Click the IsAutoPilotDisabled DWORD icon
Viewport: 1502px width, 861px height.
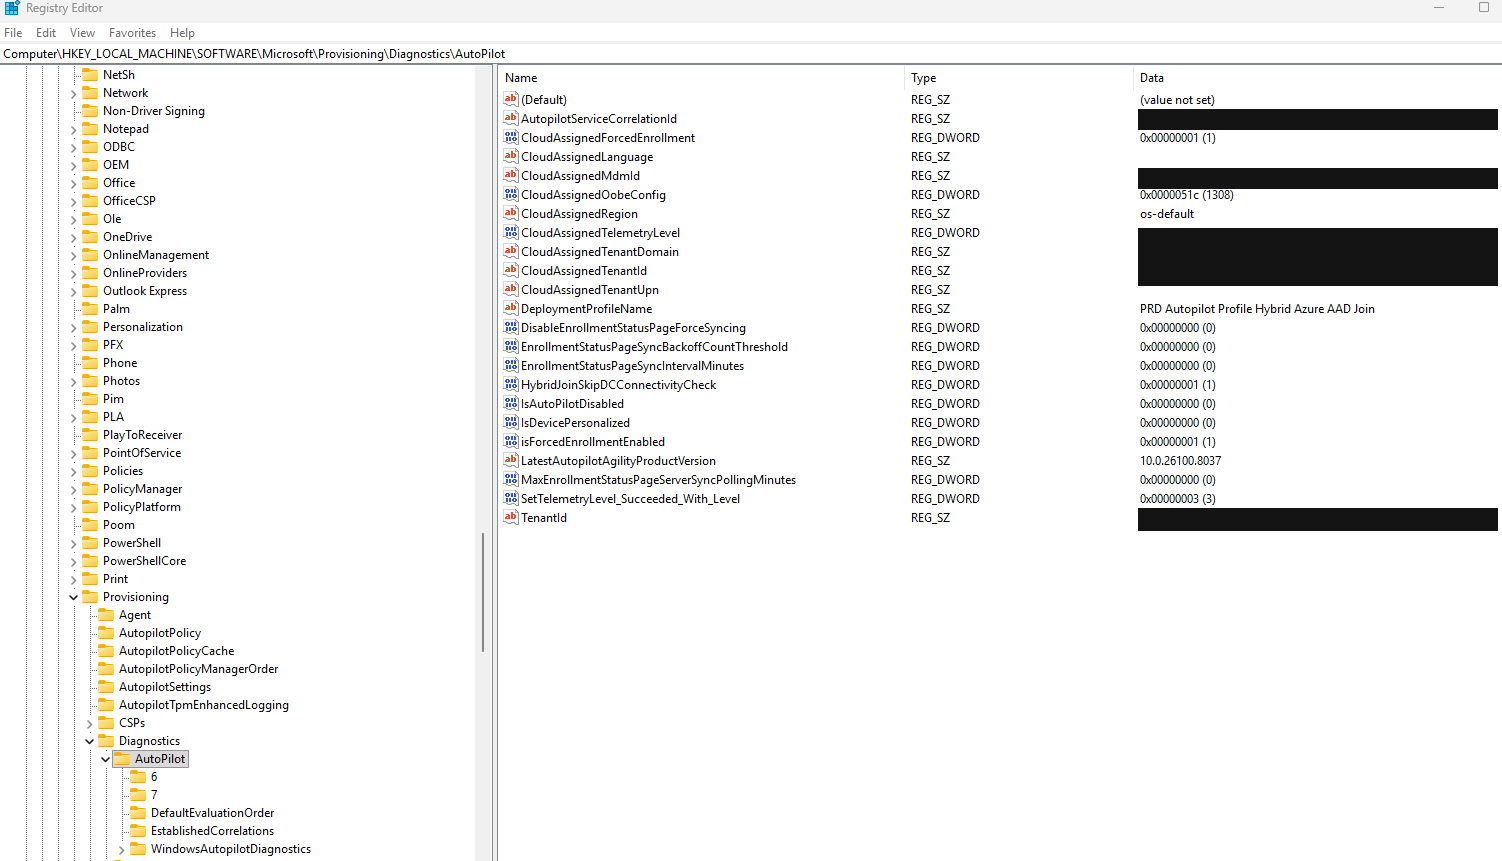(x=511, y=403)
